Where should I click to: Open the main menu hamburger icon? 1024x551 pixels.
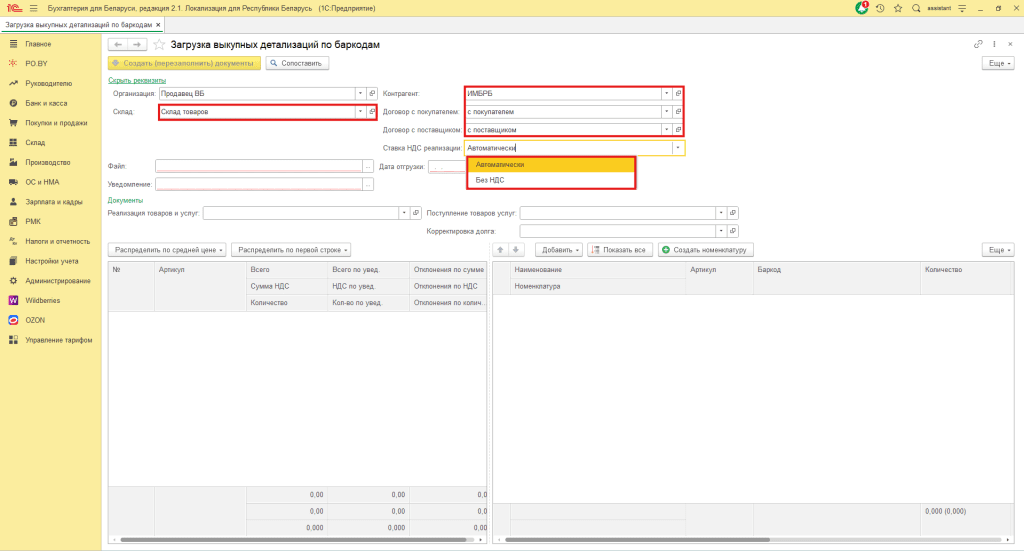click(33, 8)
